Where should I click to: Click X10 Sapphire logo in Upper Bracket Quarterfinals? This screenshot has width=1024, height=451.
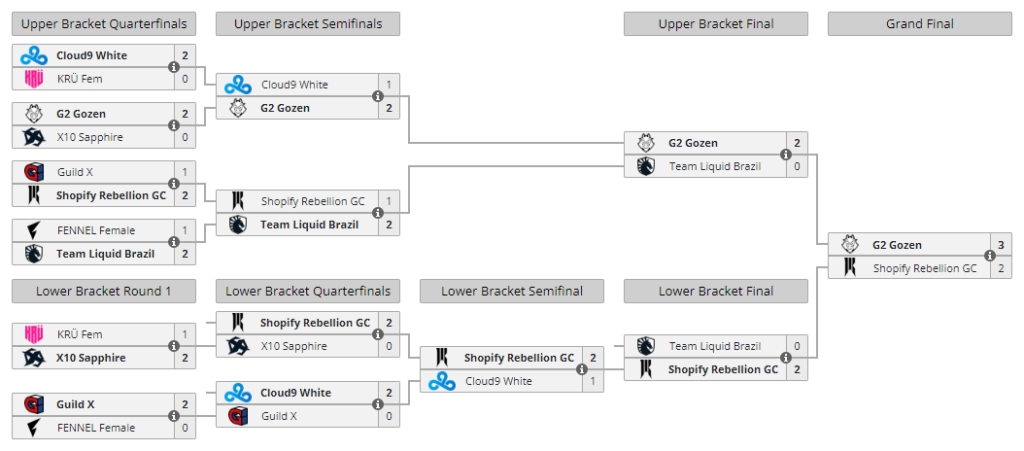(34, 137)
